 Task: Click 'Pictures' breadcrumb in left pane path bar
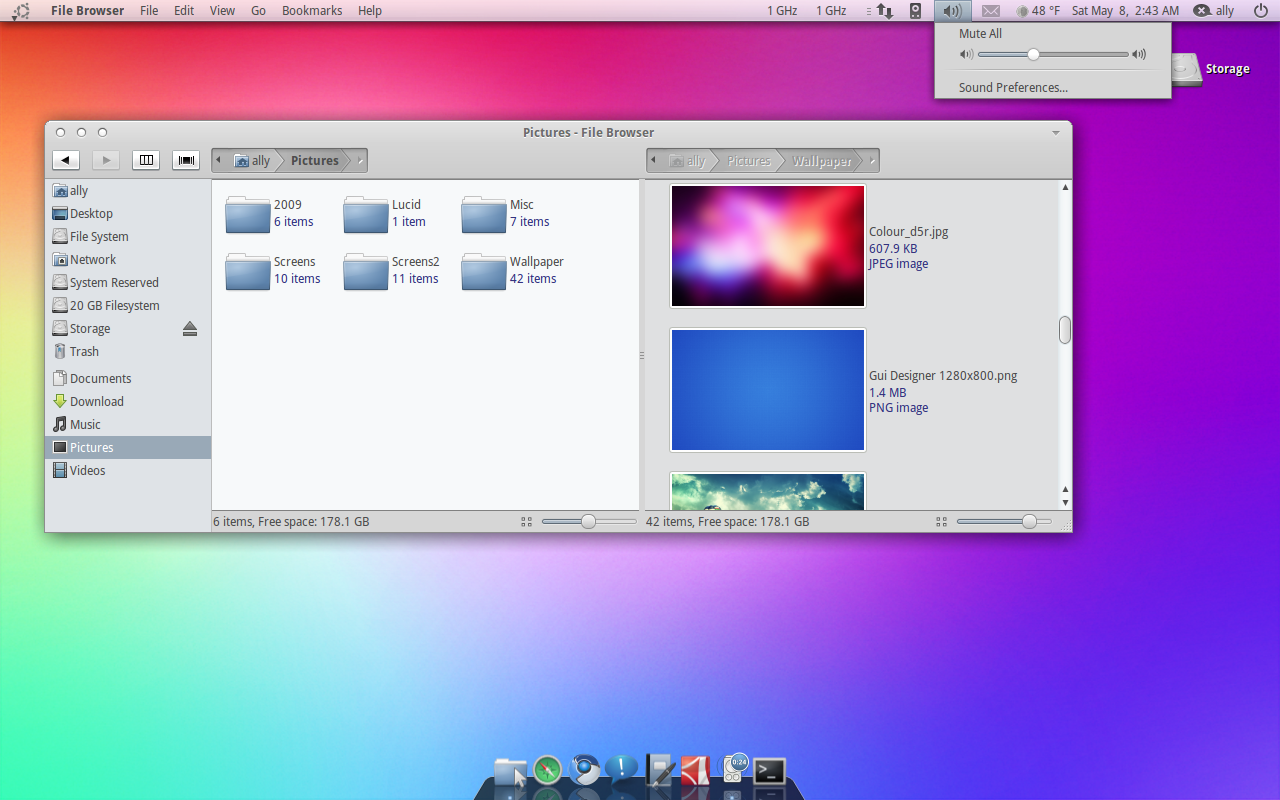315,161
